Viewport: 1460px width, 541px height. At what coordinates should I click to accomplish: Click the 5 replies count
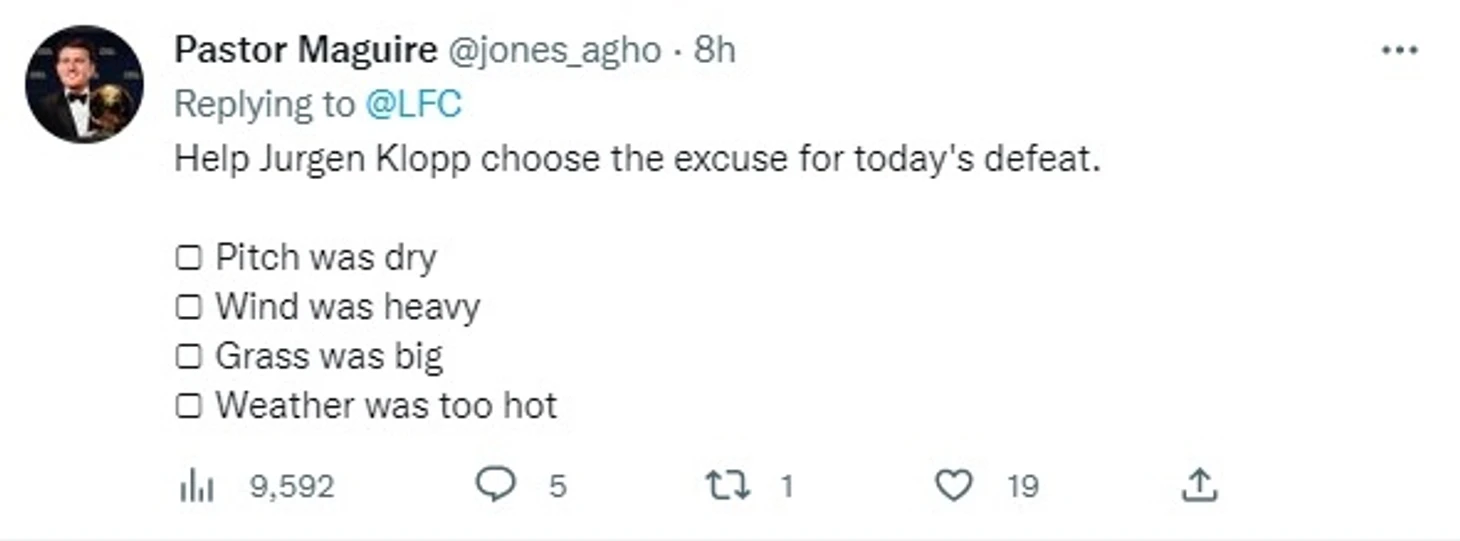tap(557, 487)
